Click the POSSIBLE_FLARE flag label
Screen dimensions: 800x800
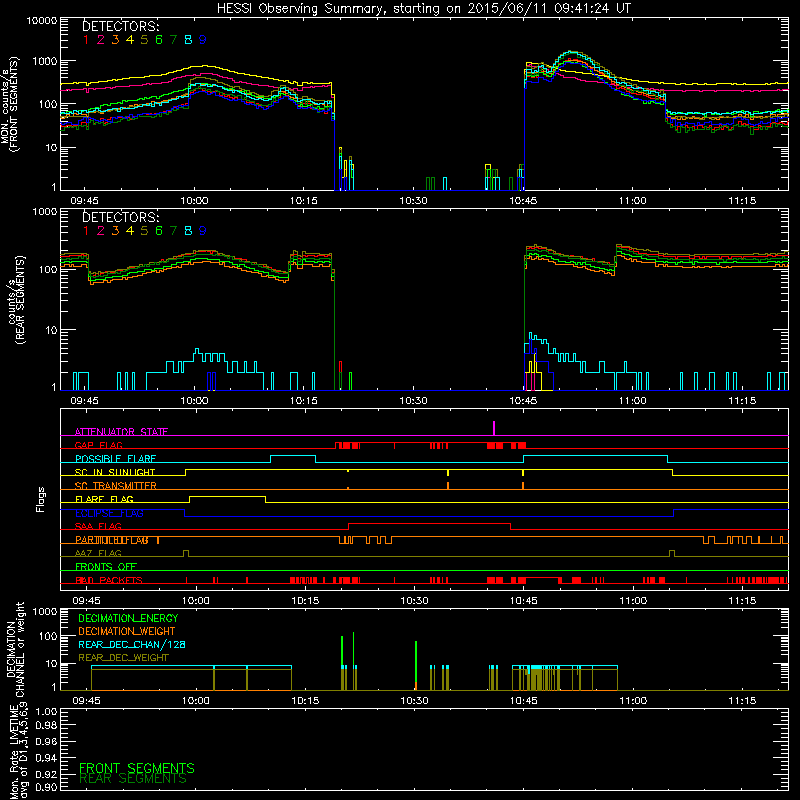[x=115, y=459]
